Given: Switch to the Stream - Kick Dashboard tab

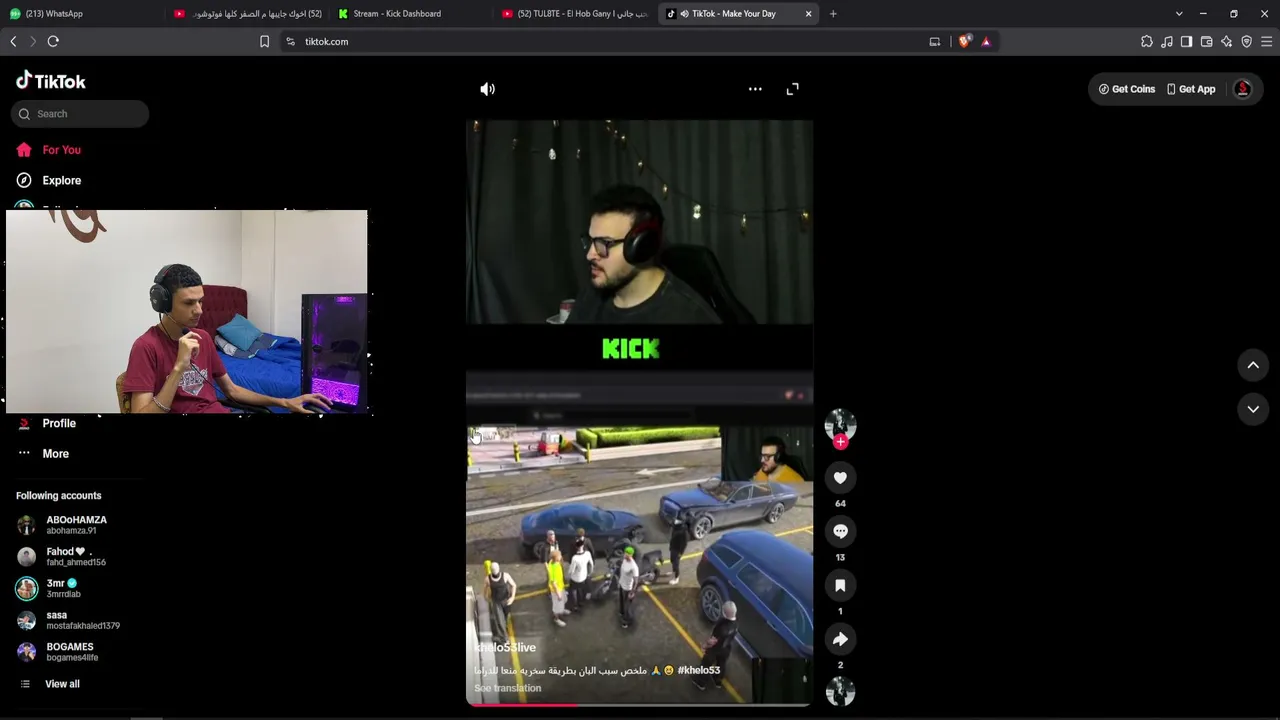Looking at the screenshot, I should 409,14.
